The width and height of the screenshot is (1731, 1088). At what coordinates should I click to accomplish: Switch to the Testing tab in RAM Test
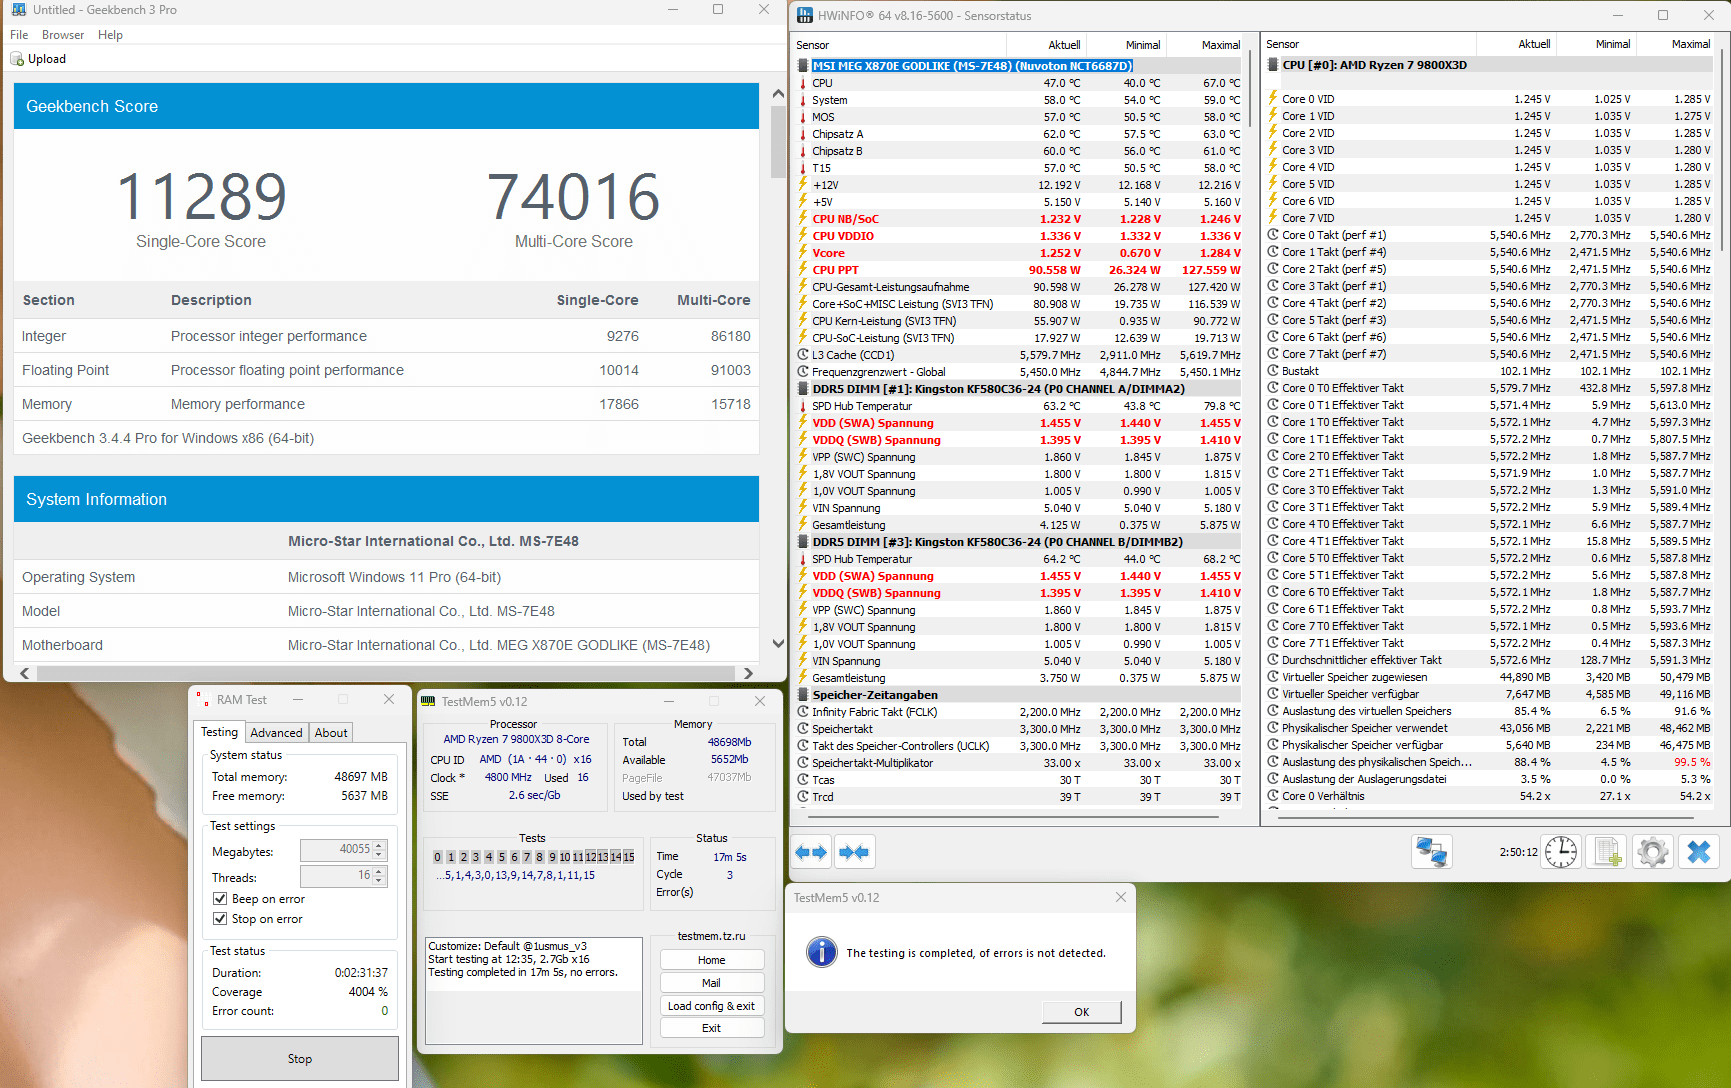[220, 732]
